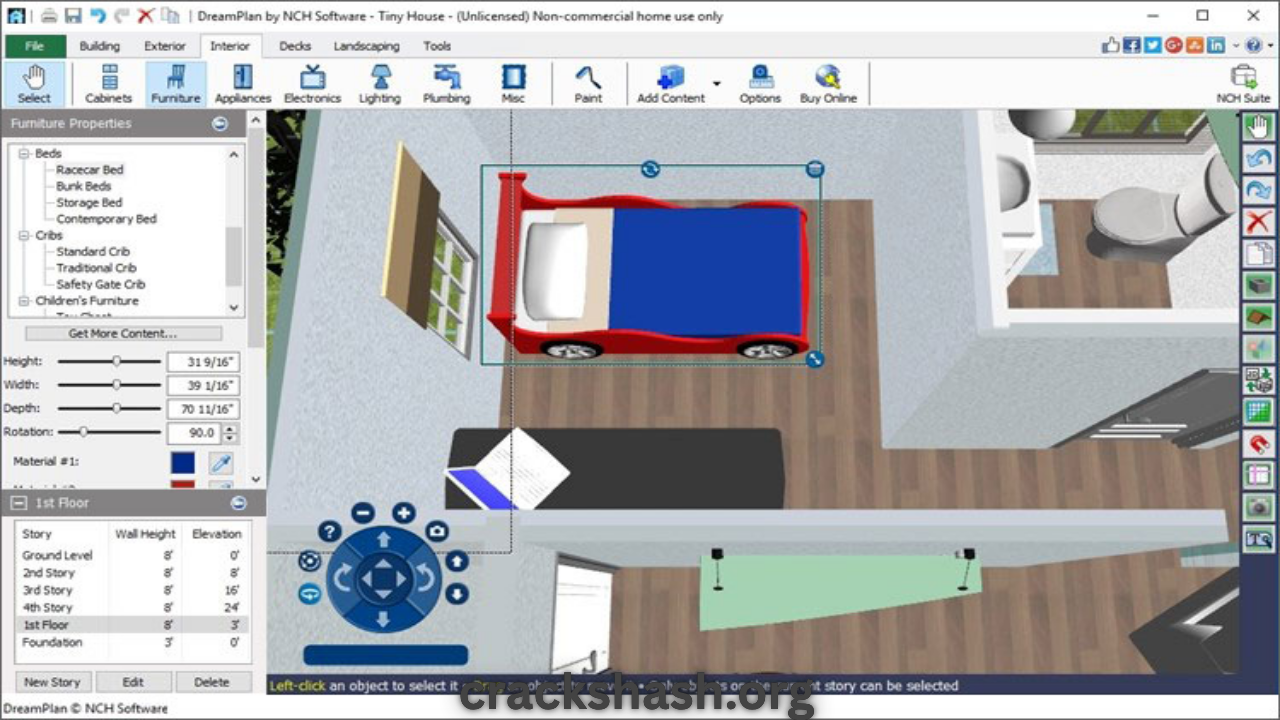Click the camera button on the navigator
Viewport: 1280px width, 720px height.
(437, 531)
